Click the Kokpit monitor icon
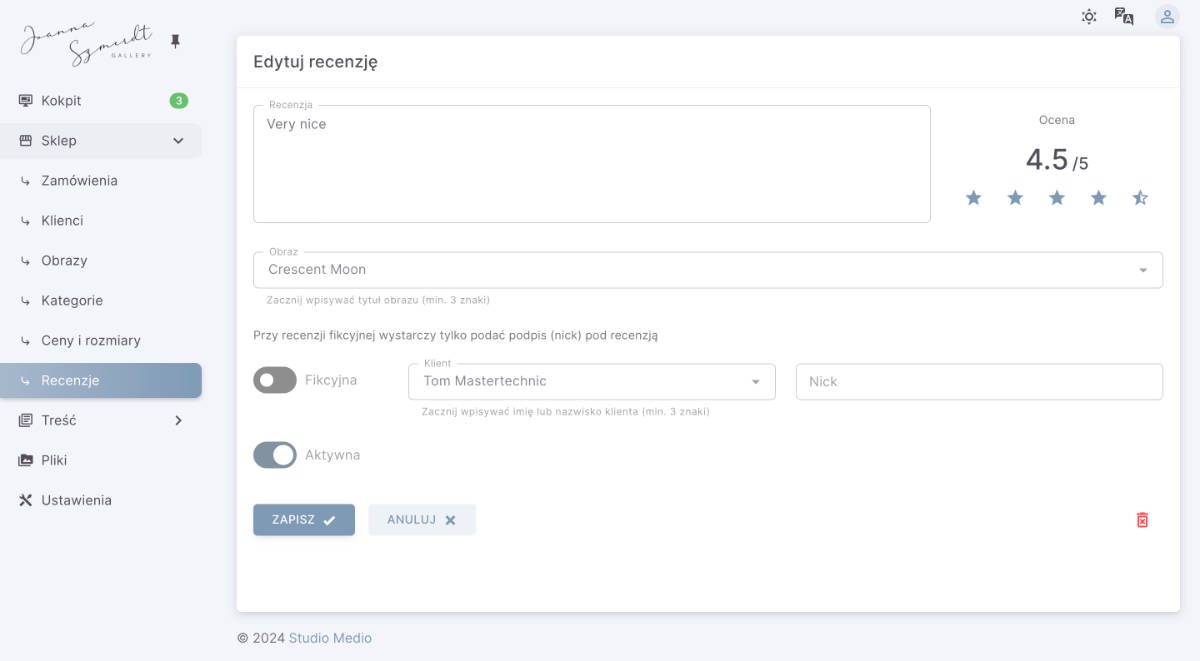 tap(26, 101)
